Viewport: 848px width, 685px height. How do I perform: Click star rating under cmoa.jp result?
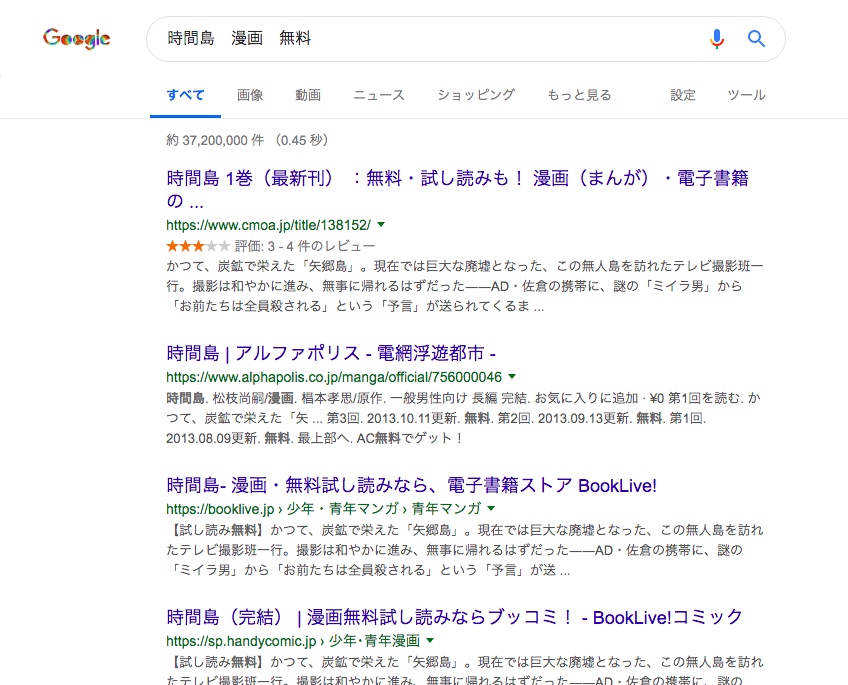[x=198, y=247]
